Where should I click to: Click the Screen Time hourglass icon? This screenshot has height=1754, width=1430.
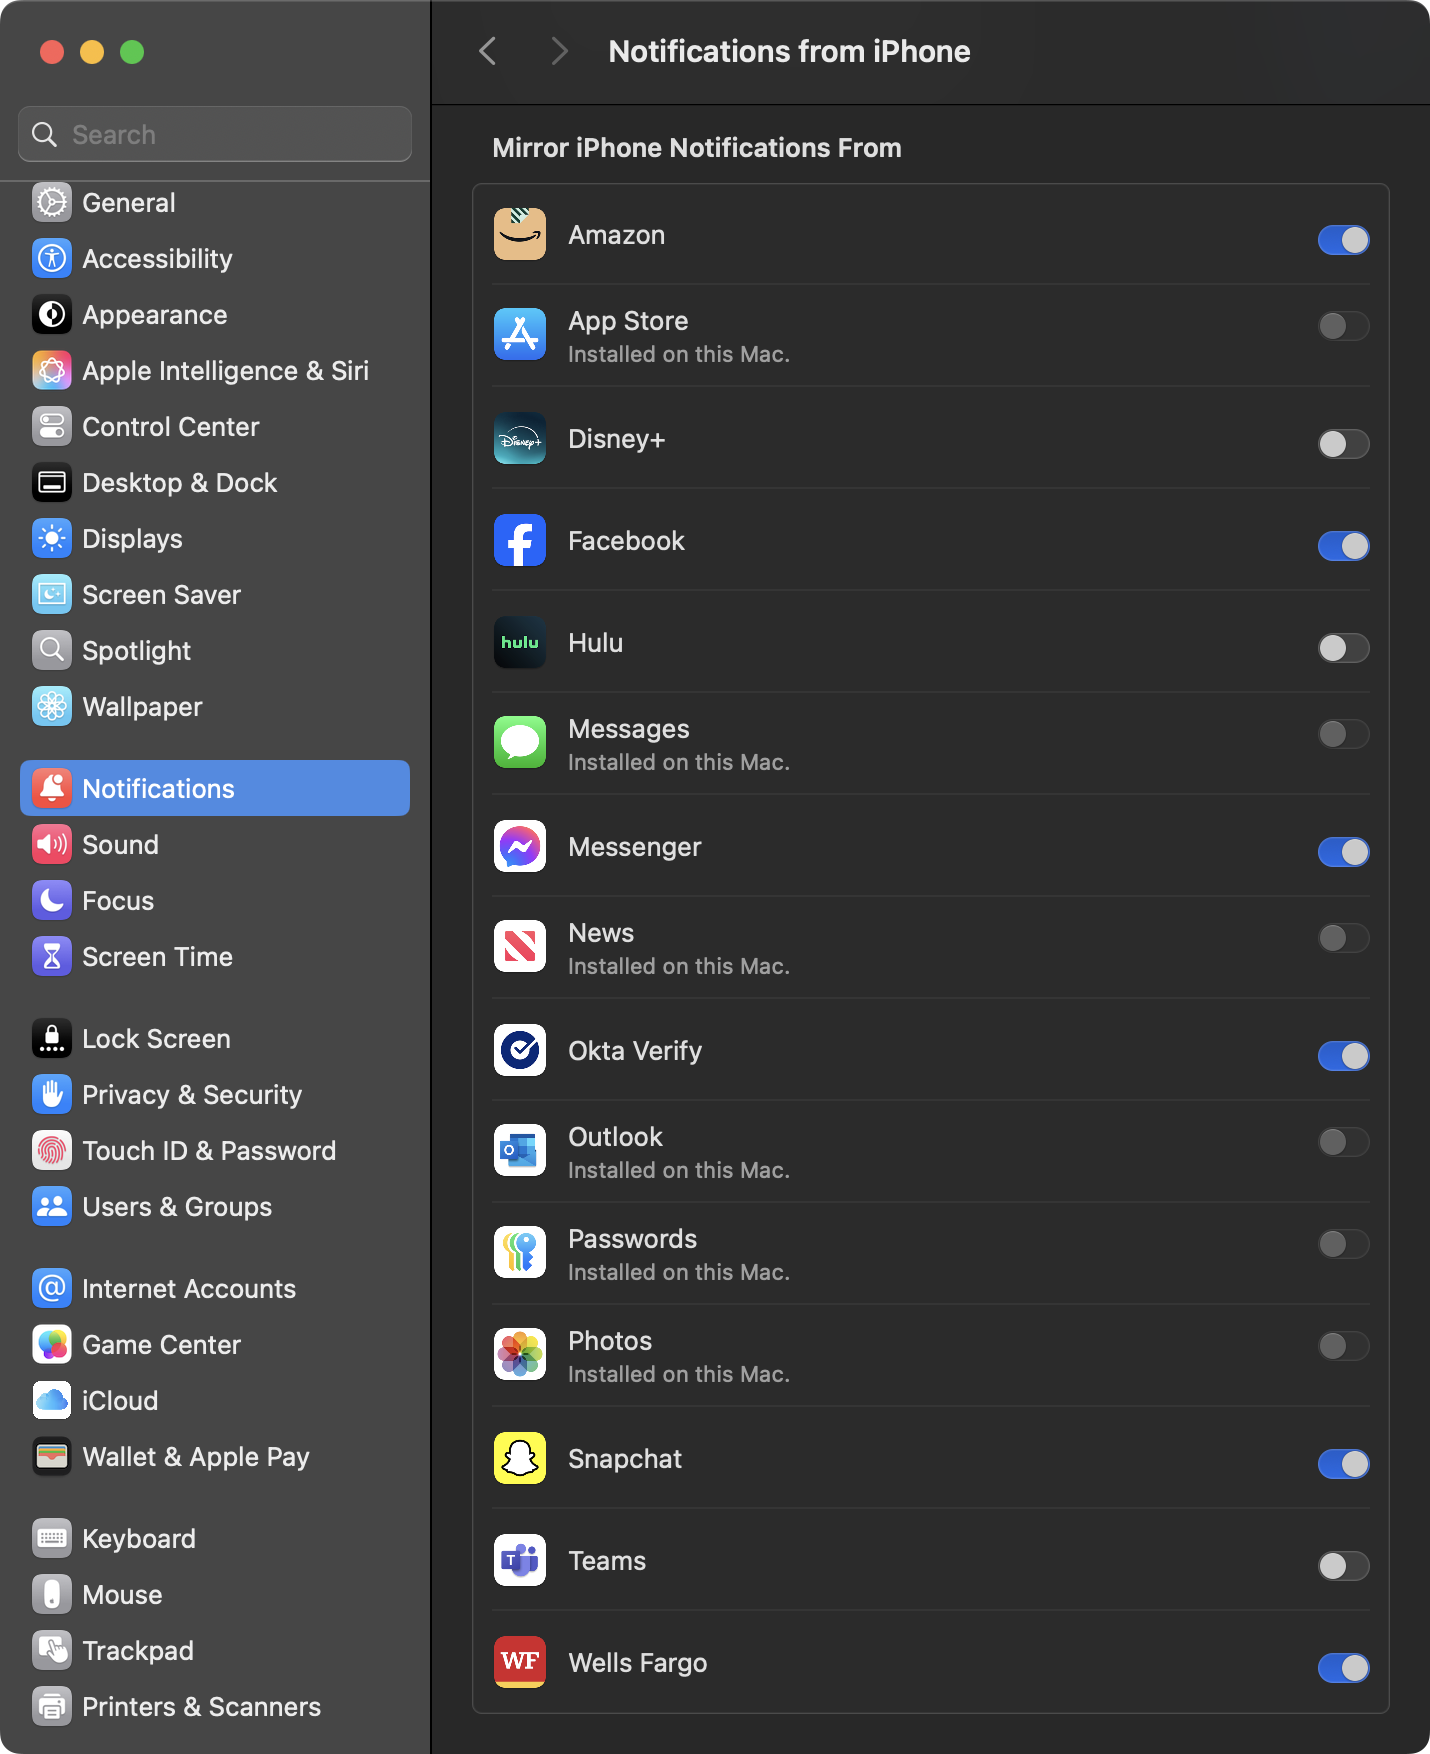point(52,956)
